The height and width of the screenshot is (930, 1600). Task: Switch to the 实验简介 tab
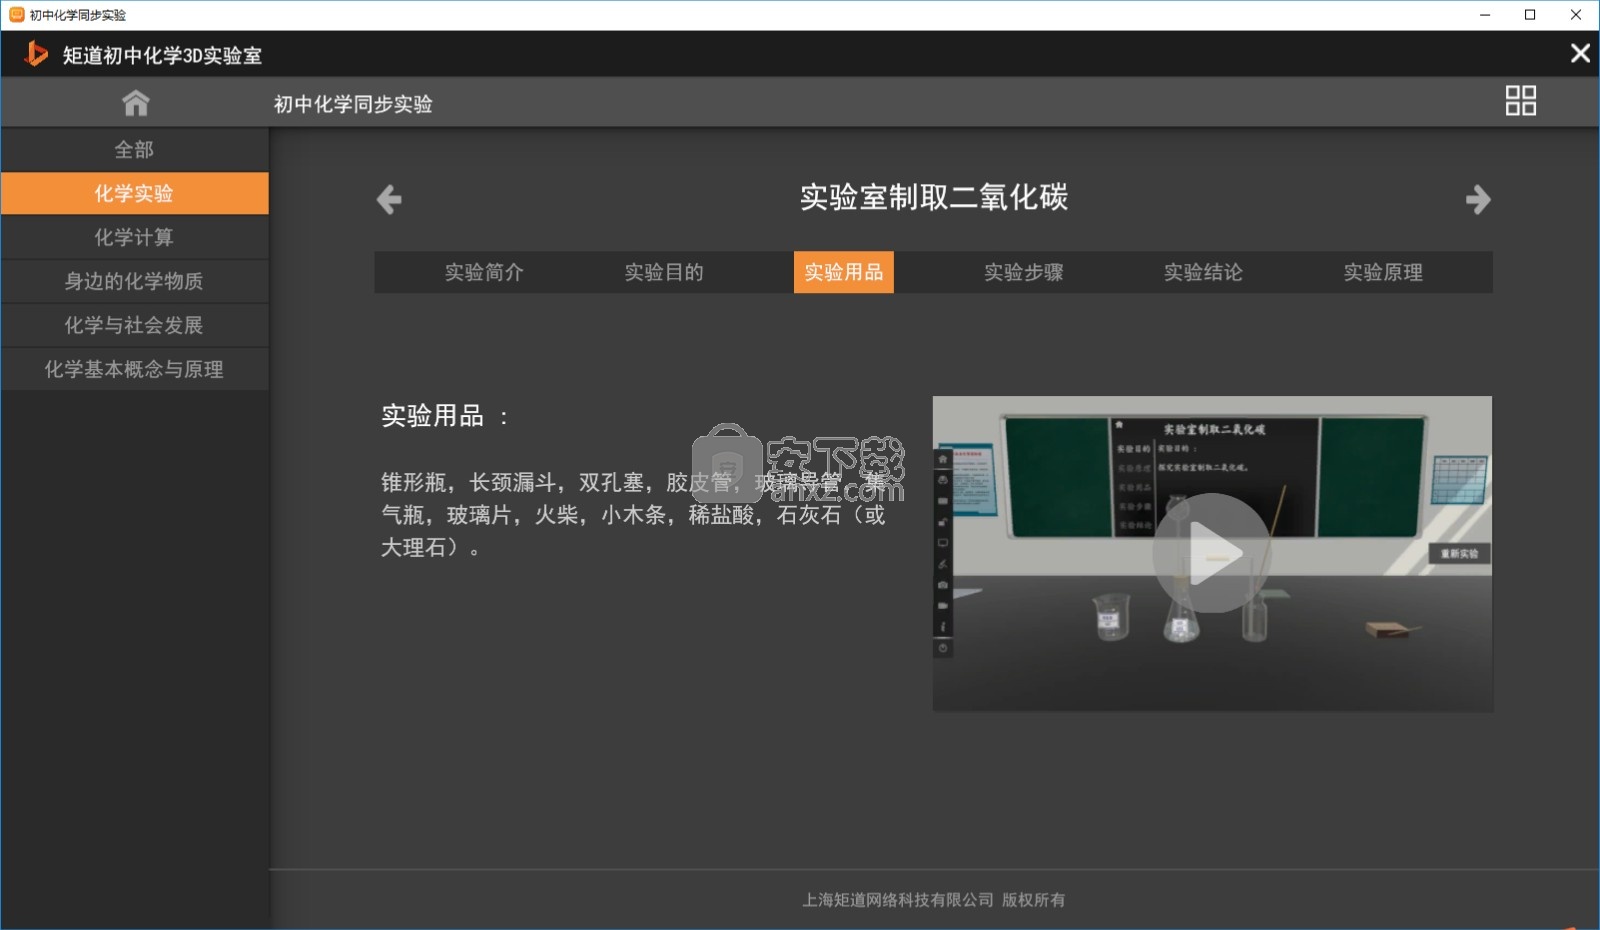(484, 272)
